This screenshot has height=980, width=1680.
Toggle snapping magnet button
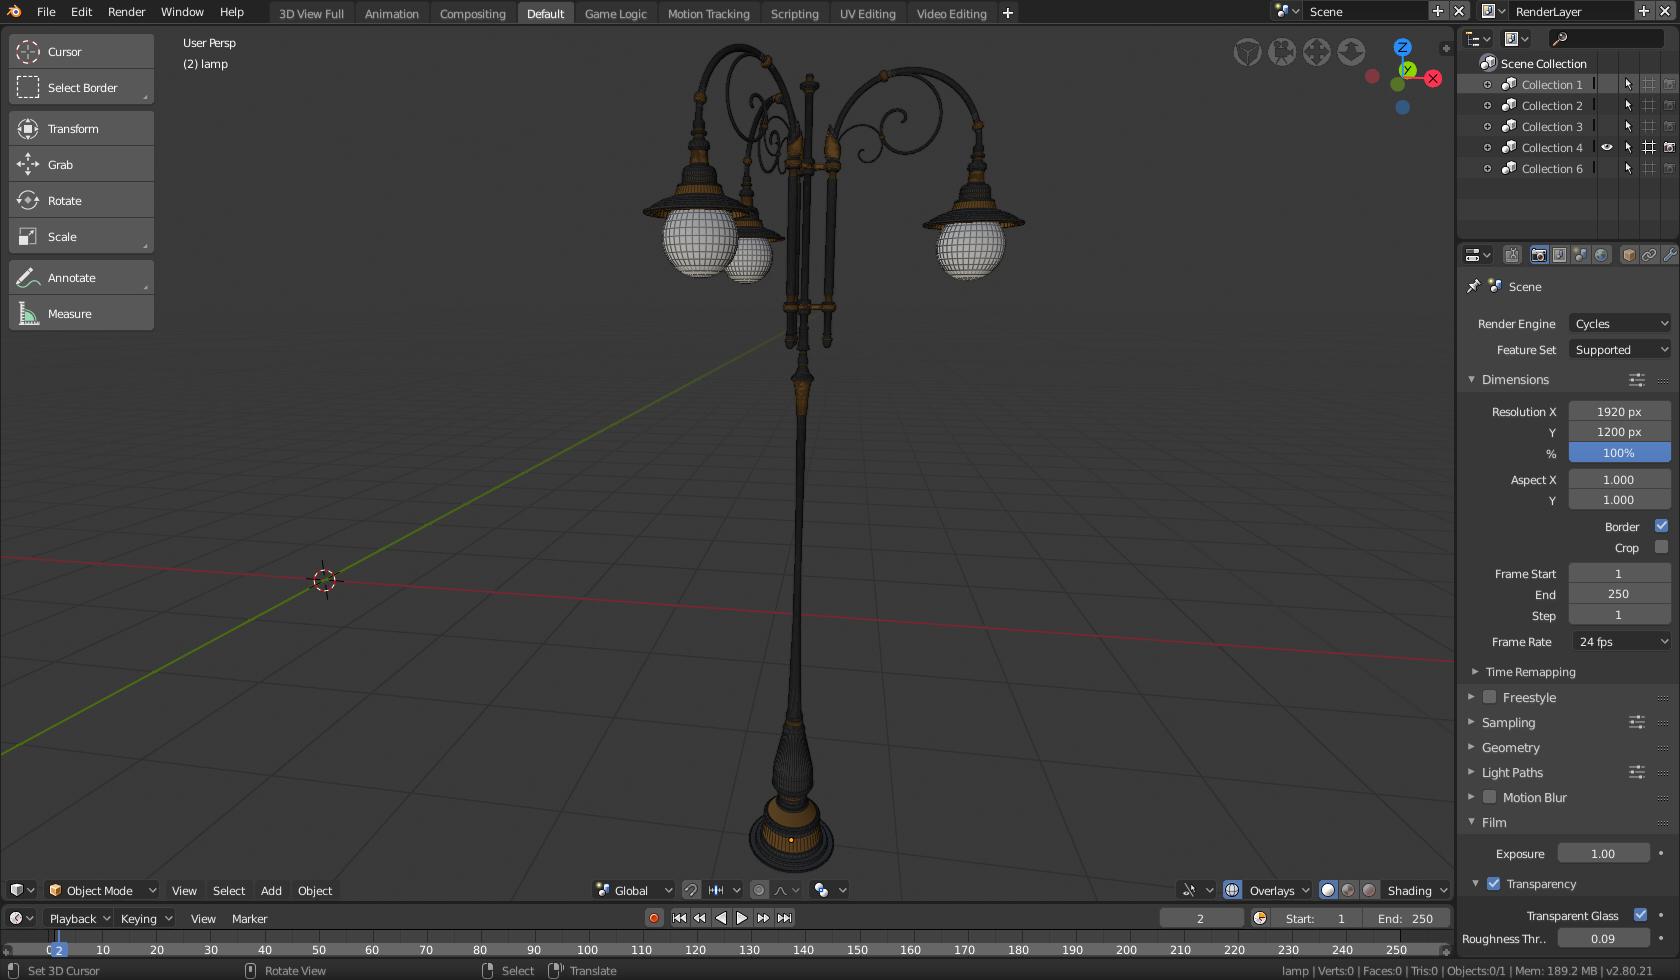[690, 890]
